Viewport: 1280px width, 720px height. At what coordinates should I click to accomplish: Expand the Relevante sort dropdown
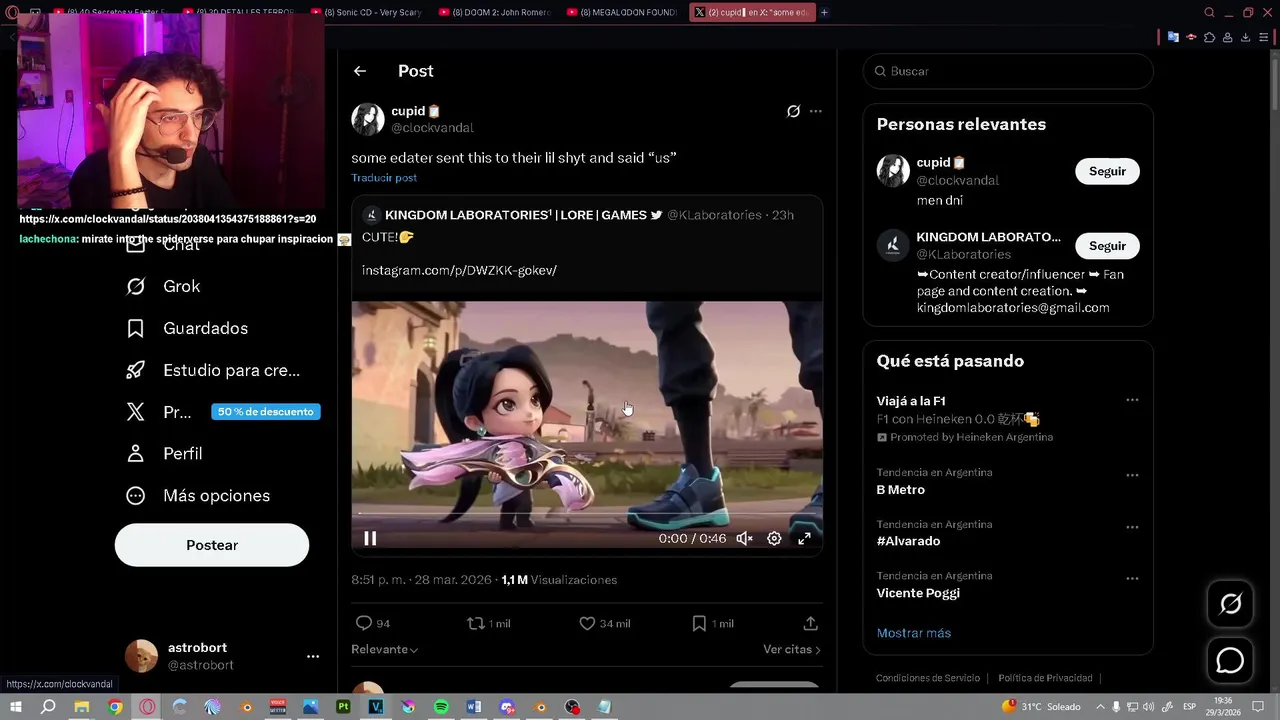coord(385,649)
